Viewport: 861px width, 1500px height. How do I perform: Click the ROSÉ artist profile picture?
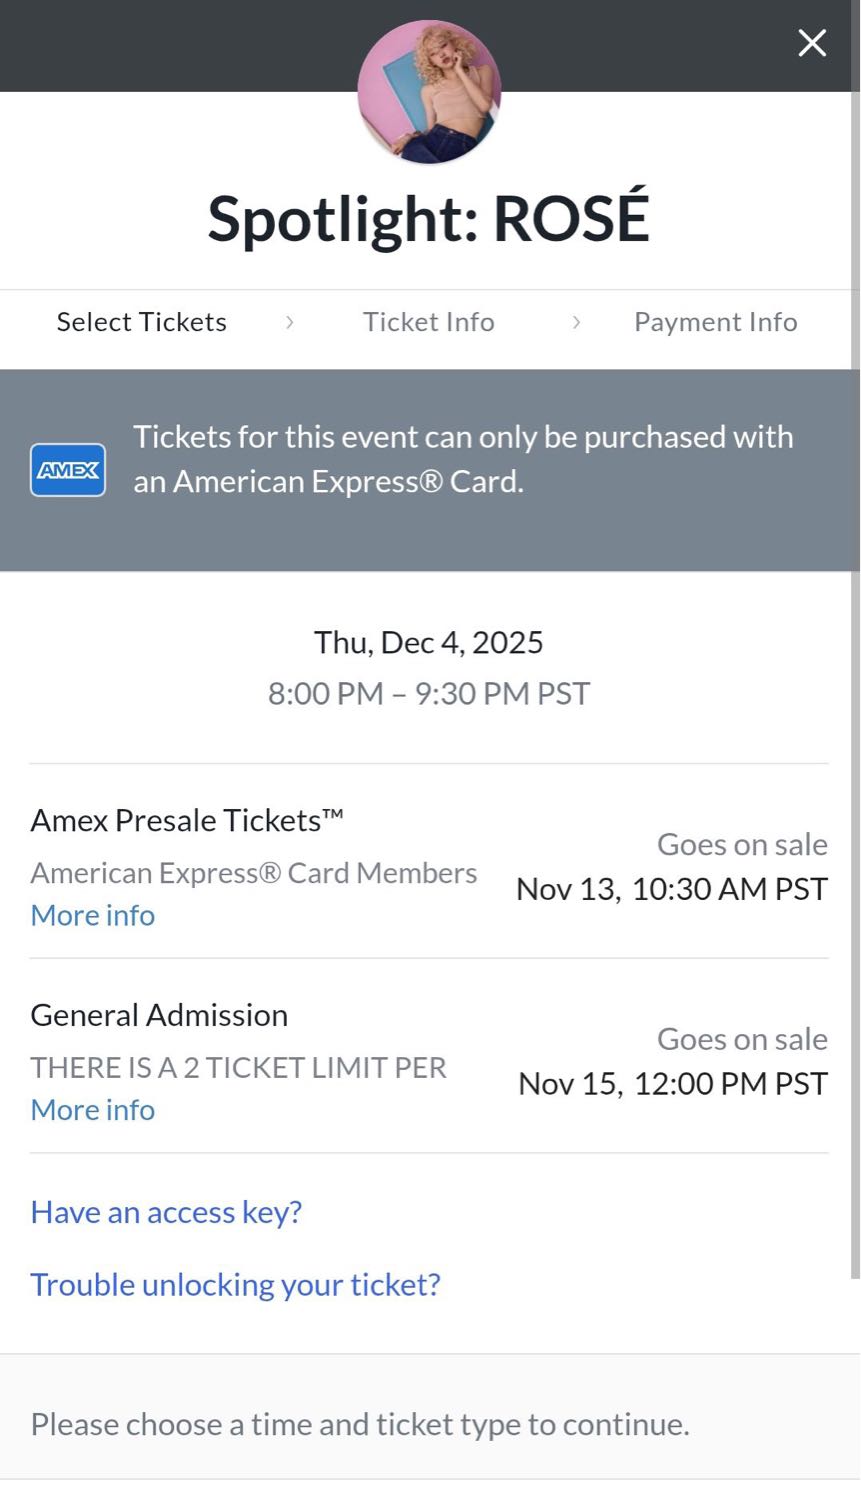click(x=429, y=92)
